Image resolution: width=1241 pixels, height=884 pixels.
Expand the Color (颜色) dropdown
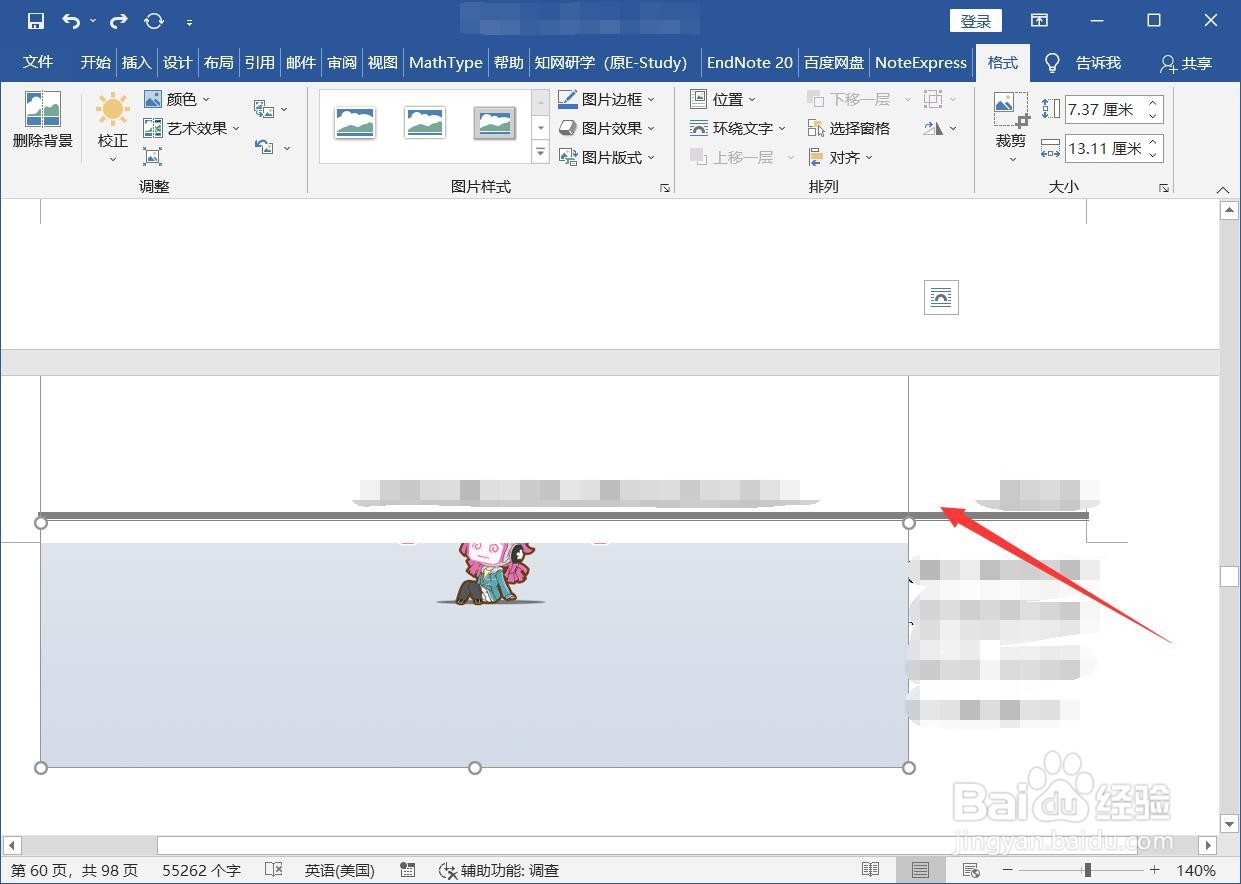click(x=177, y=99)
